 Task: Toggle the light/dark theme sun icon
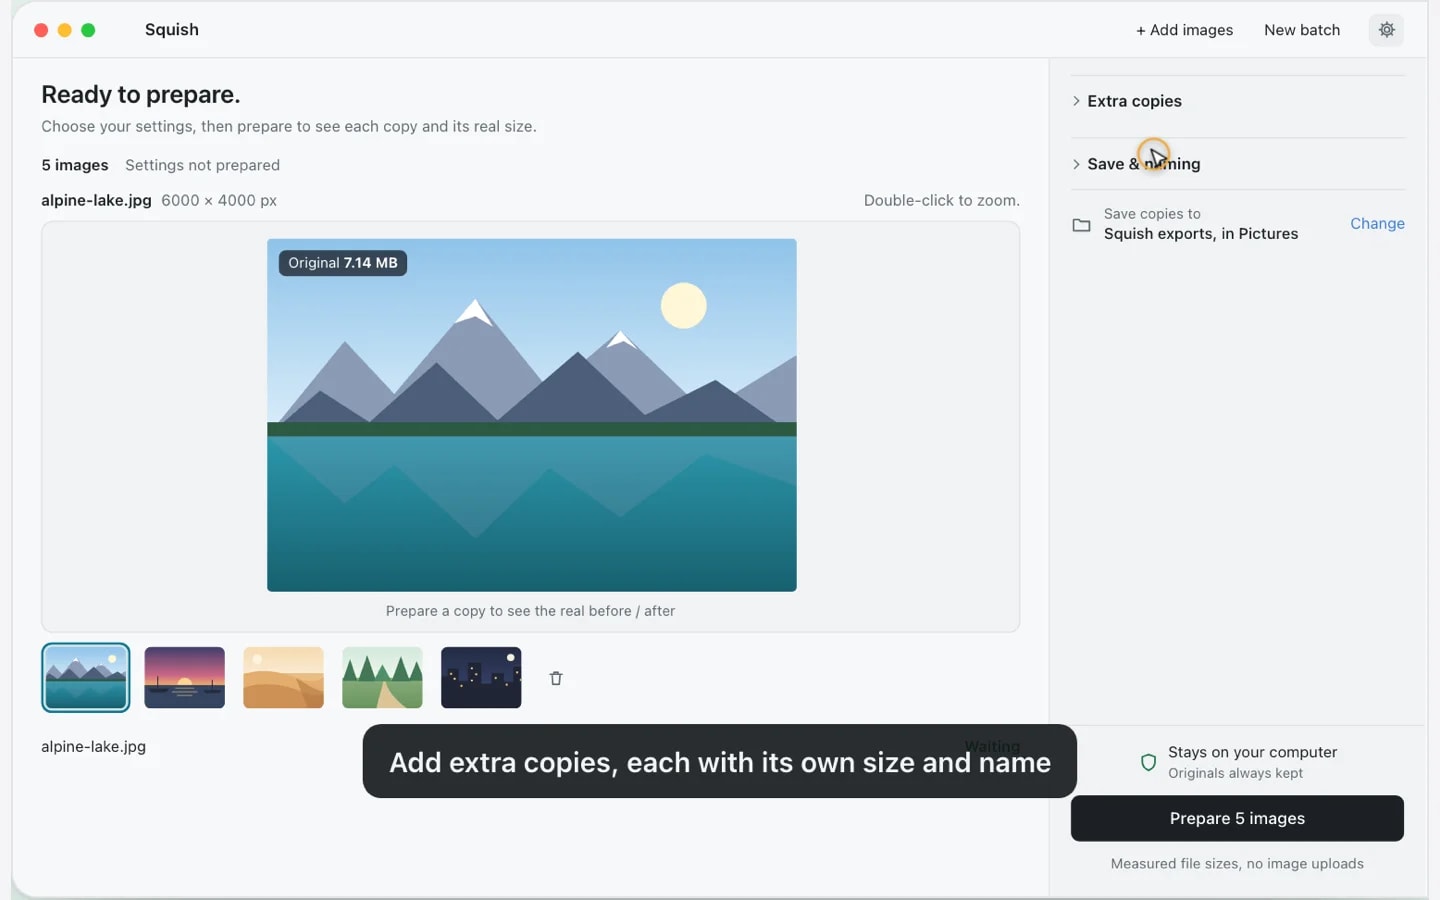click(1386, 30)
